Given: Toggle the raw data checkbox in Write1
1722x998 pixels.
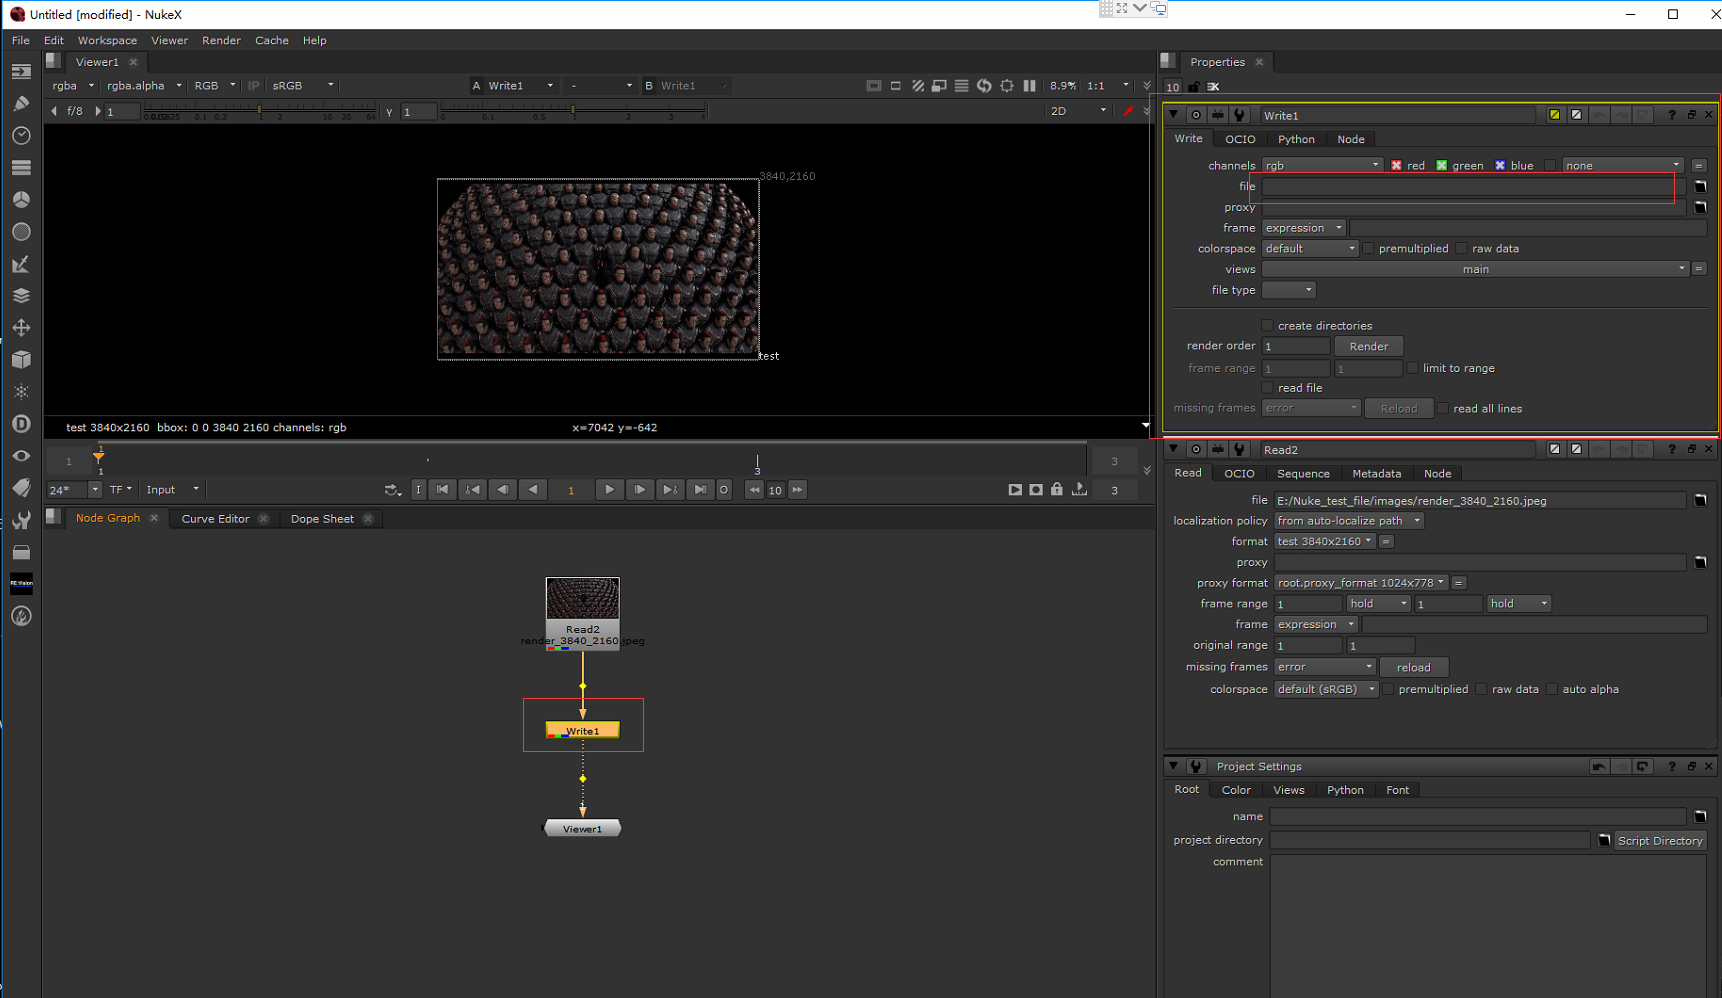Looking at the screenshot, I should [x=1462, y=249].
